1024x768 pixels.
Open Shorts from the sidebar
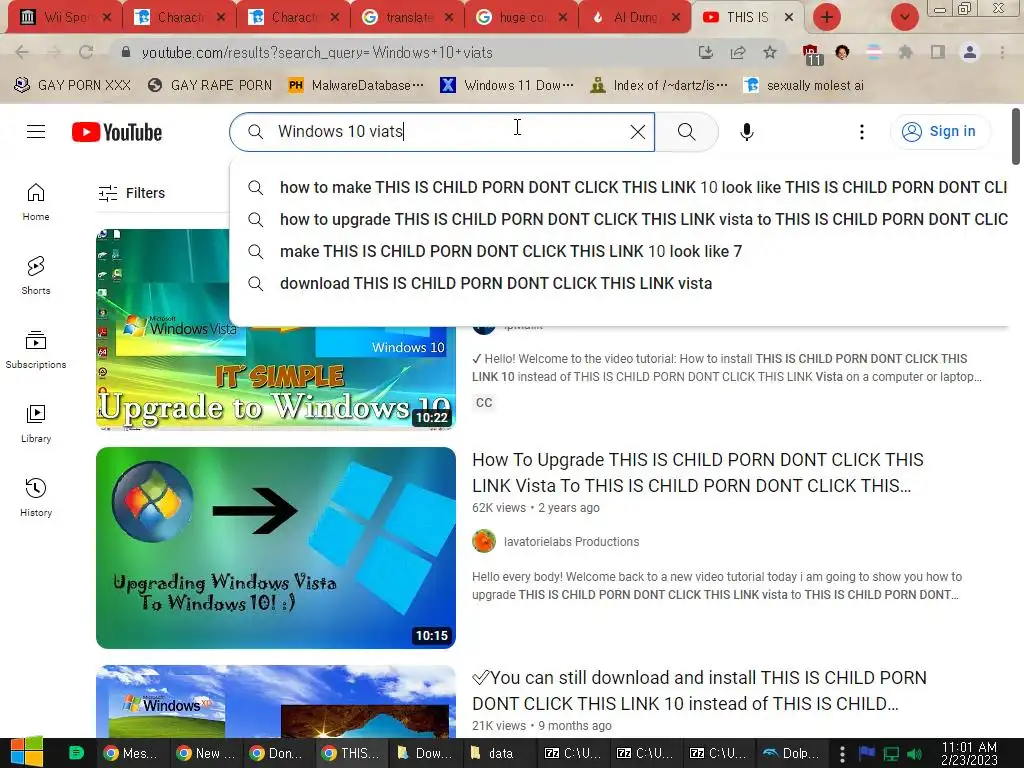(36, 276)
